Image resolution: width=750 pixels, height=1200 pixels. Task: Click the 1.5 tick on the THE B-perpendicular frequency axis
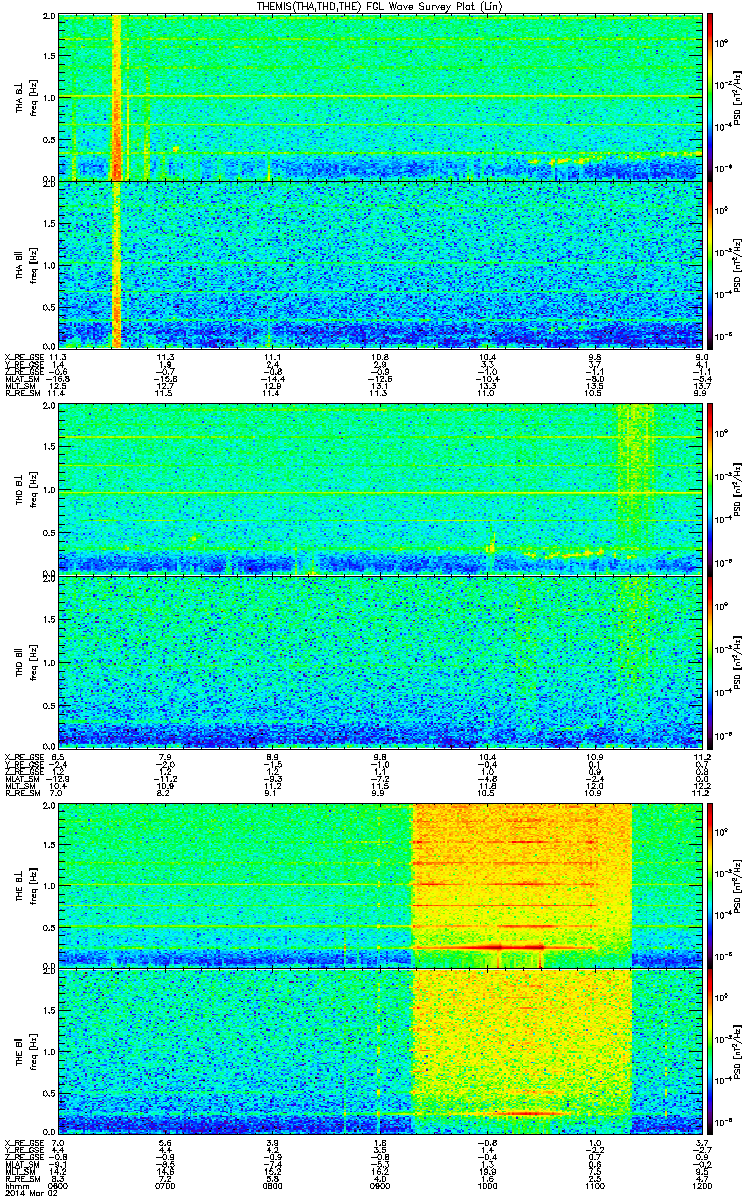[x=49, y=845]
